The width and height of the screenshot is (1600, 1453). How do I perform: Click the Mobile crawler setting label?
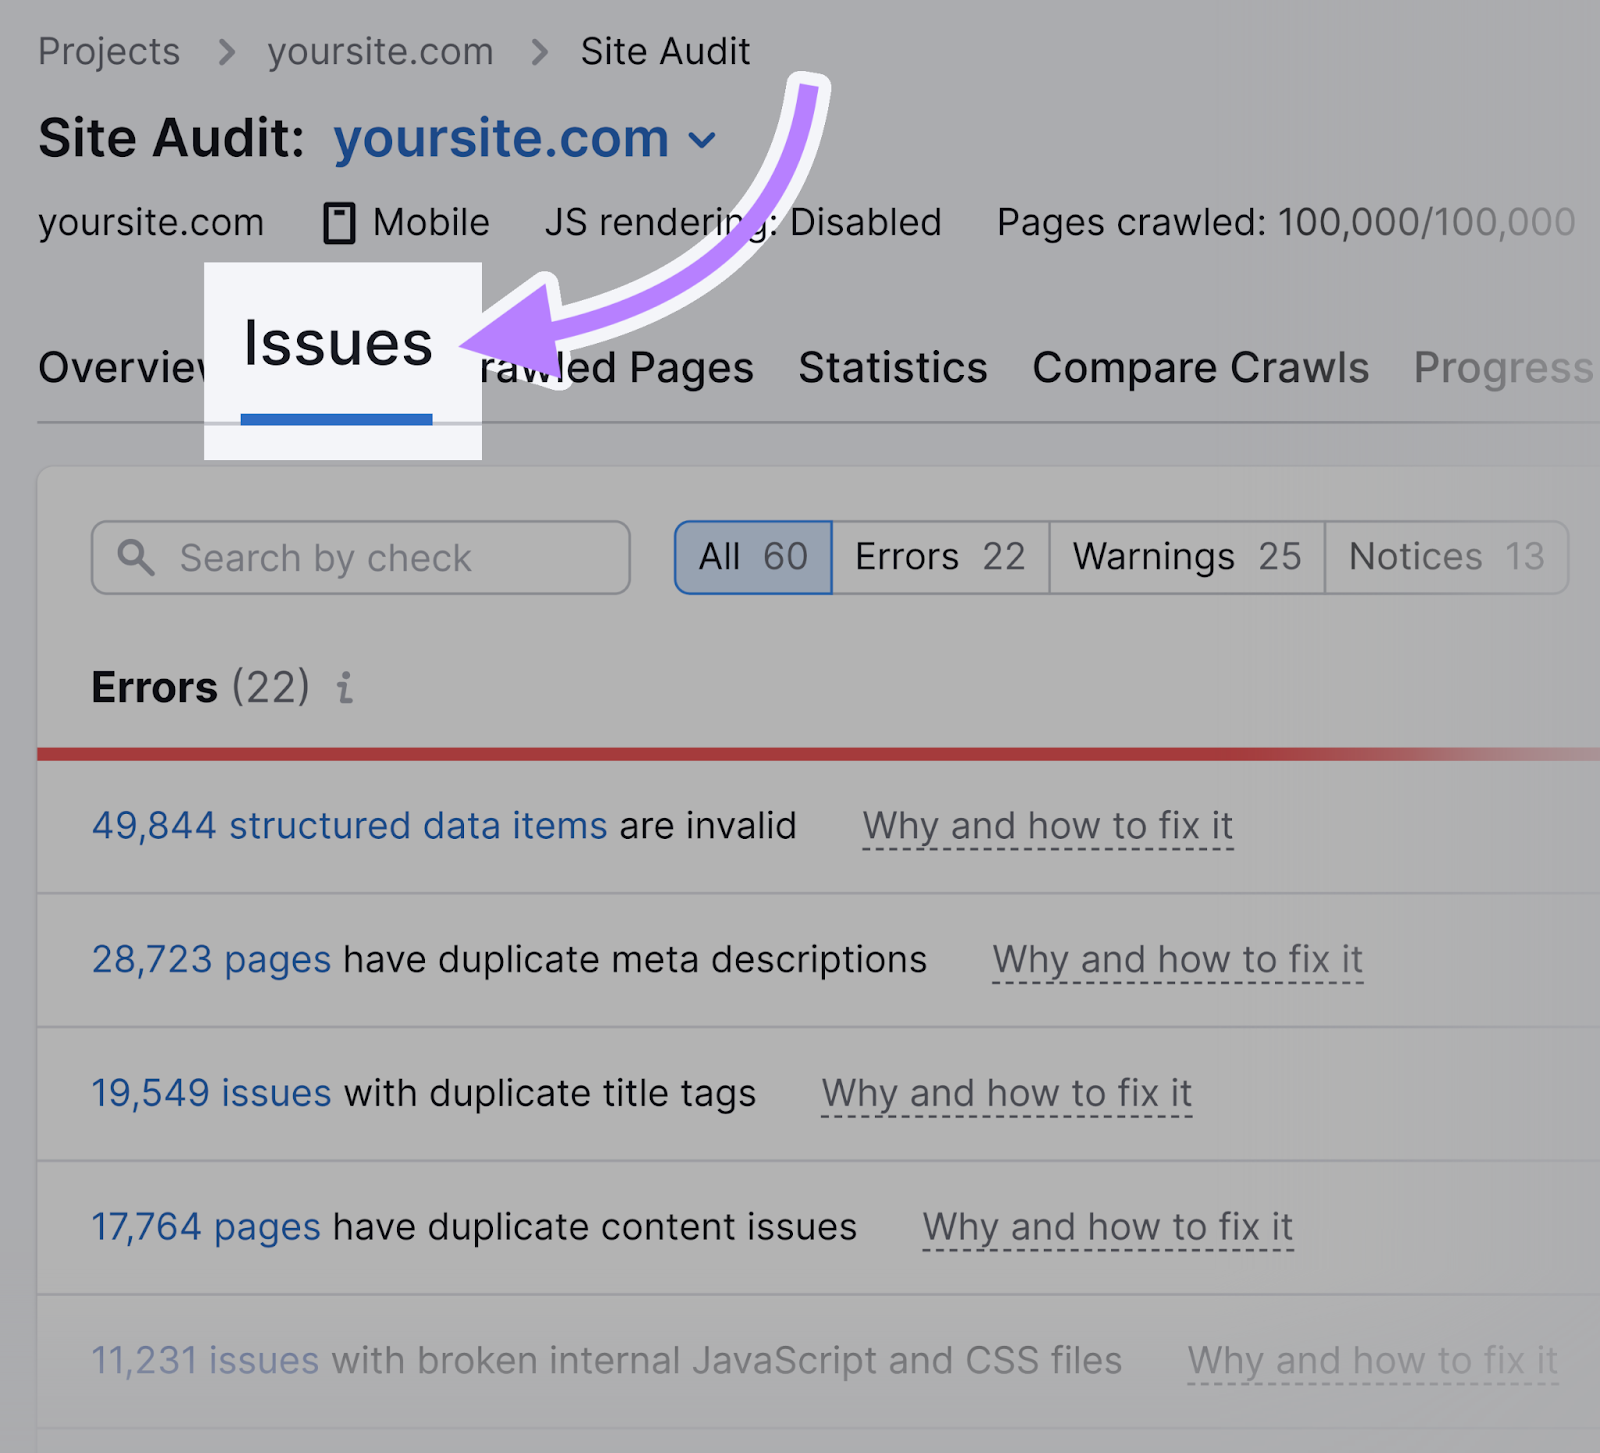point(431,222)
